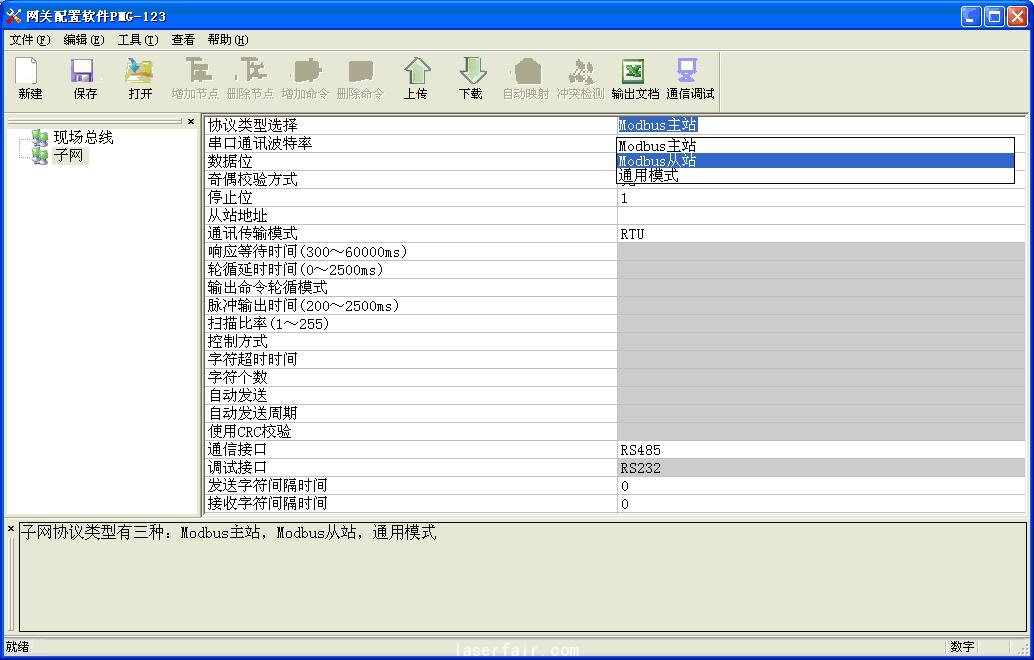Click the 保存 (Save) floppy disk icon

84,78
